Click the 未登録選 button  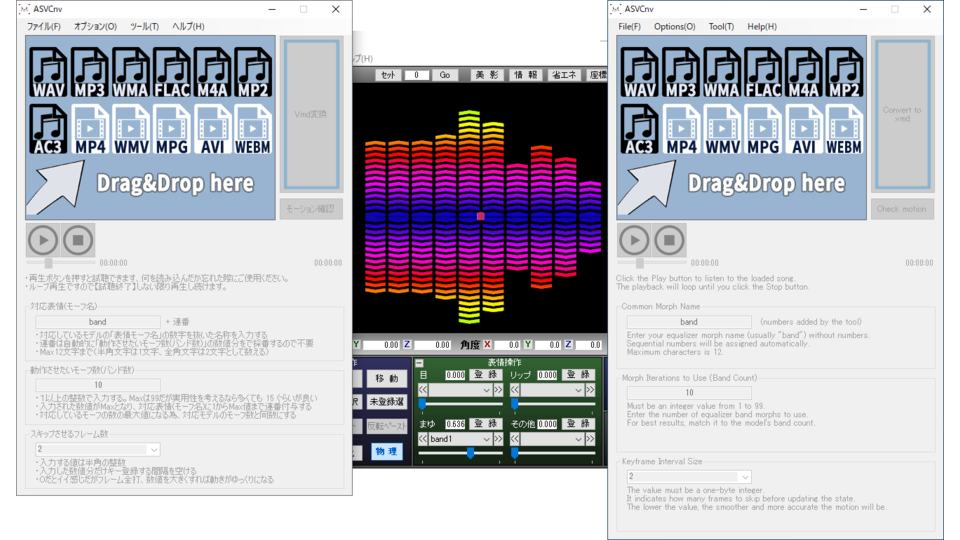pos(386,402)
